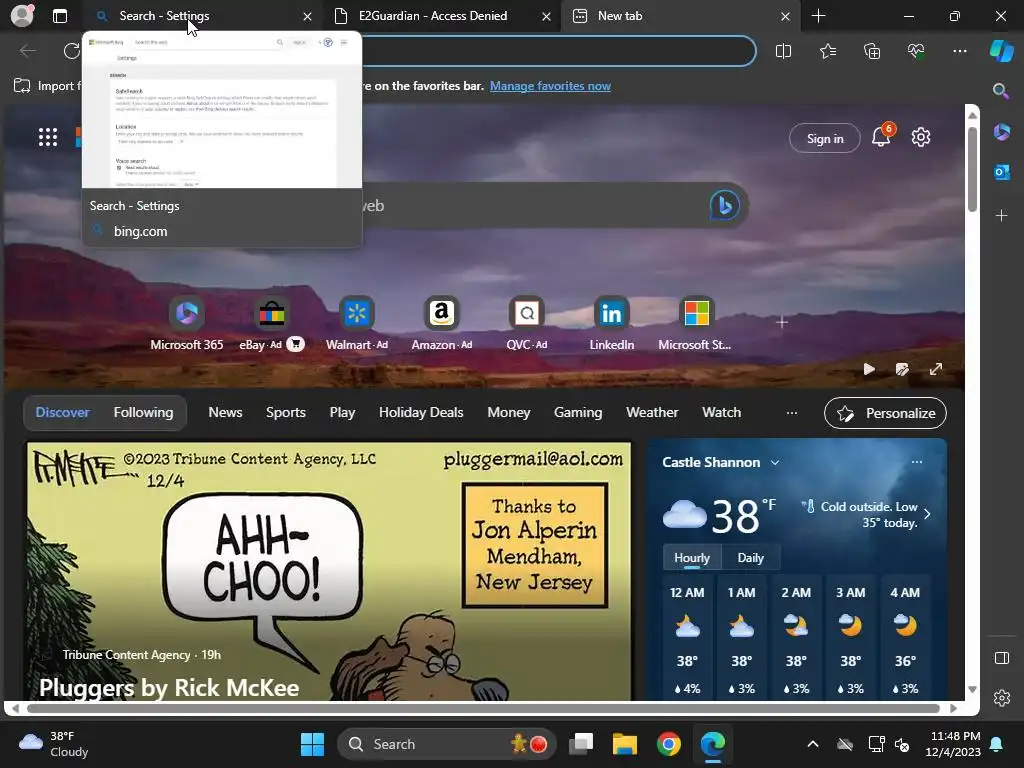Expand background to full view icon
1024x768 pixels.
point(936,369)
